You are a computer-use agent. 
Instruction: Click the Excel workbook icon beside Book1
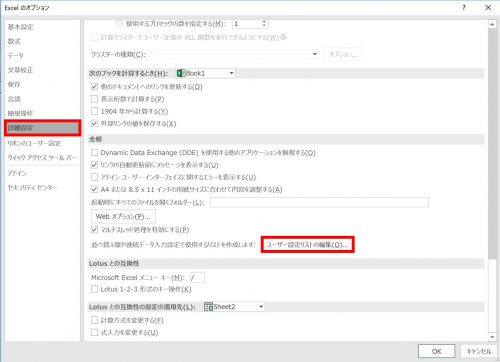[181, 73]
